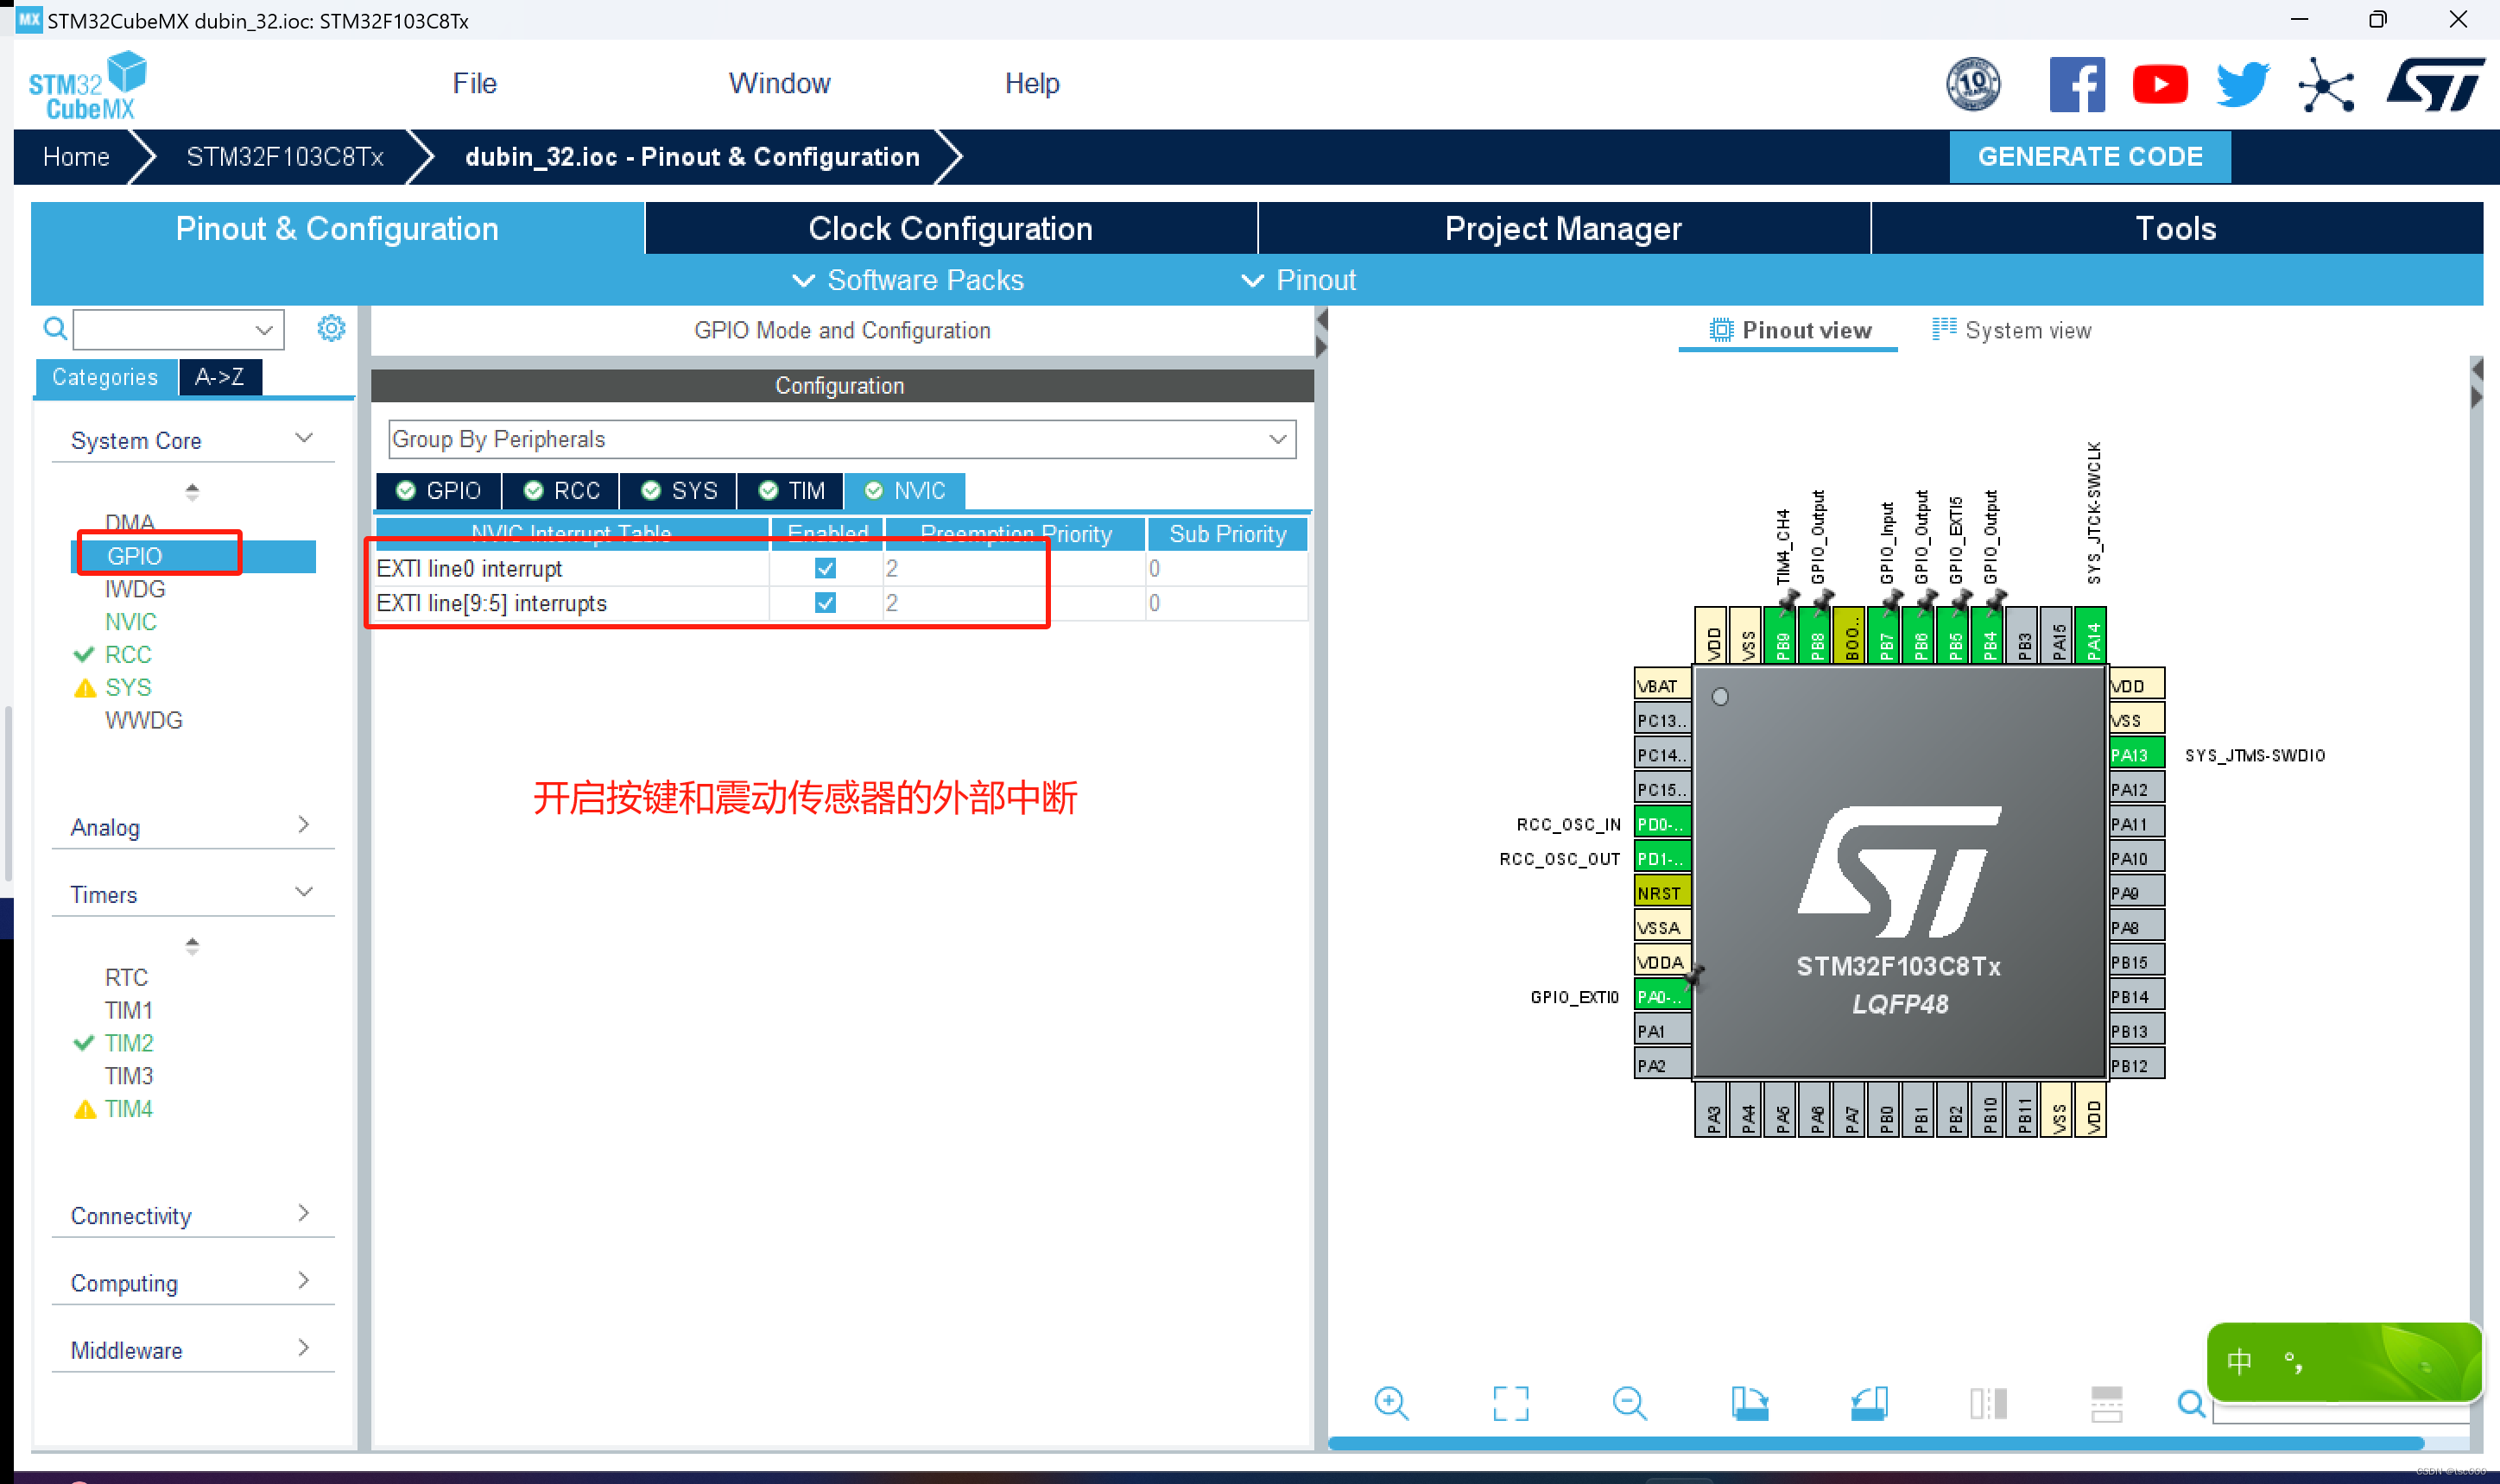Select the TIM configuration tab
The width and height of the screenshot is (2500, 1484).
pyautogui.click(x=791, y=490)
